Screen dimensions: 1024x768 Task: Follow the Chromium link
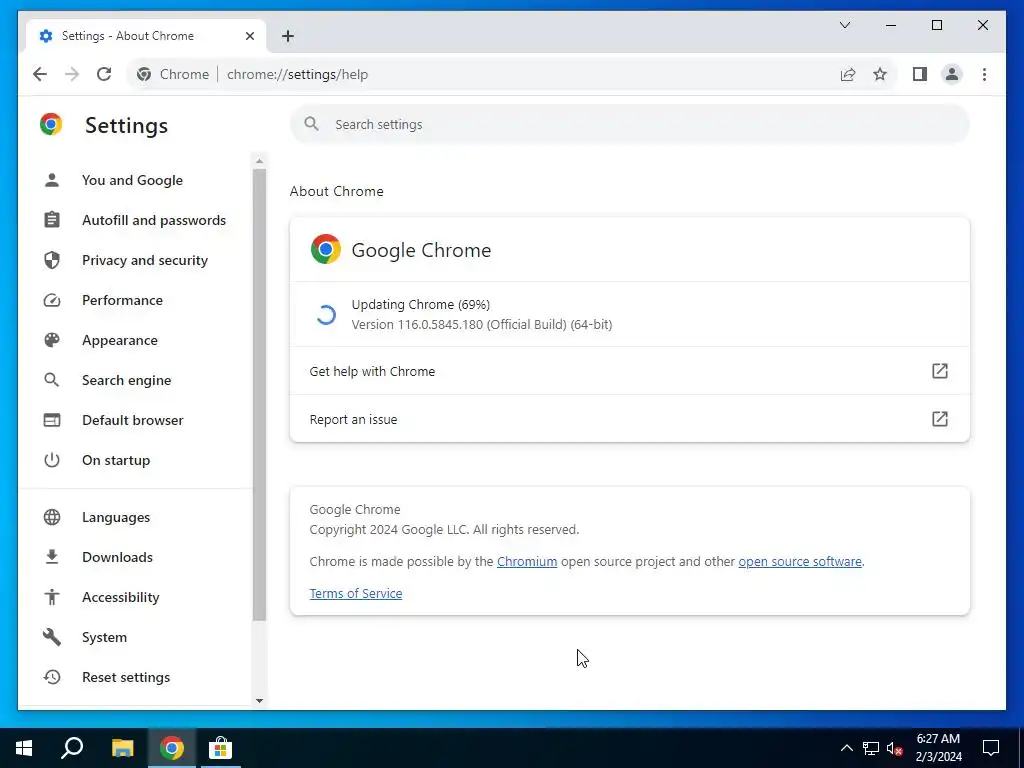(x=526, y=562)
